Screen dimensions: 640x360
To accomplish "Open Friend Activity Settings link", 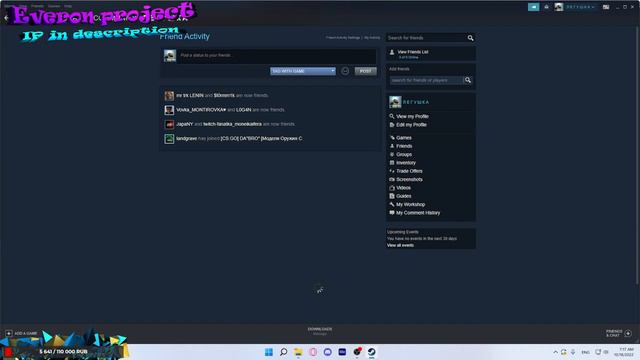I will (x=343, y=38).
